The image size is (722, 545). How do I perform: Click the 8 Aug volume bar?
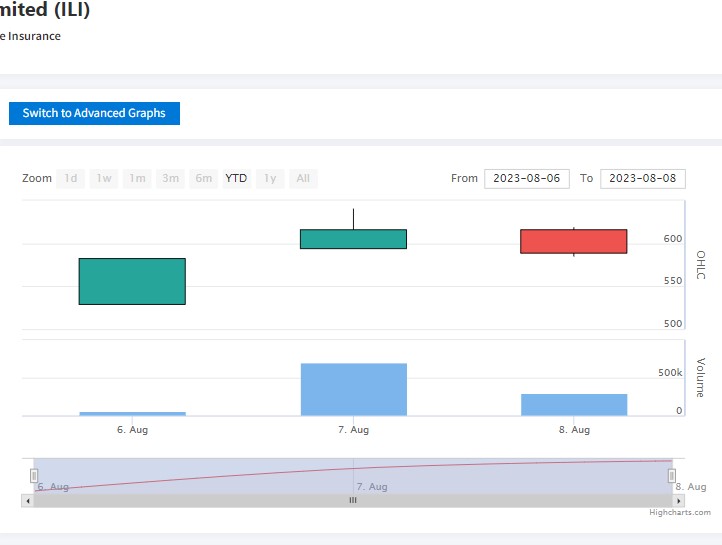coord(573,404)
